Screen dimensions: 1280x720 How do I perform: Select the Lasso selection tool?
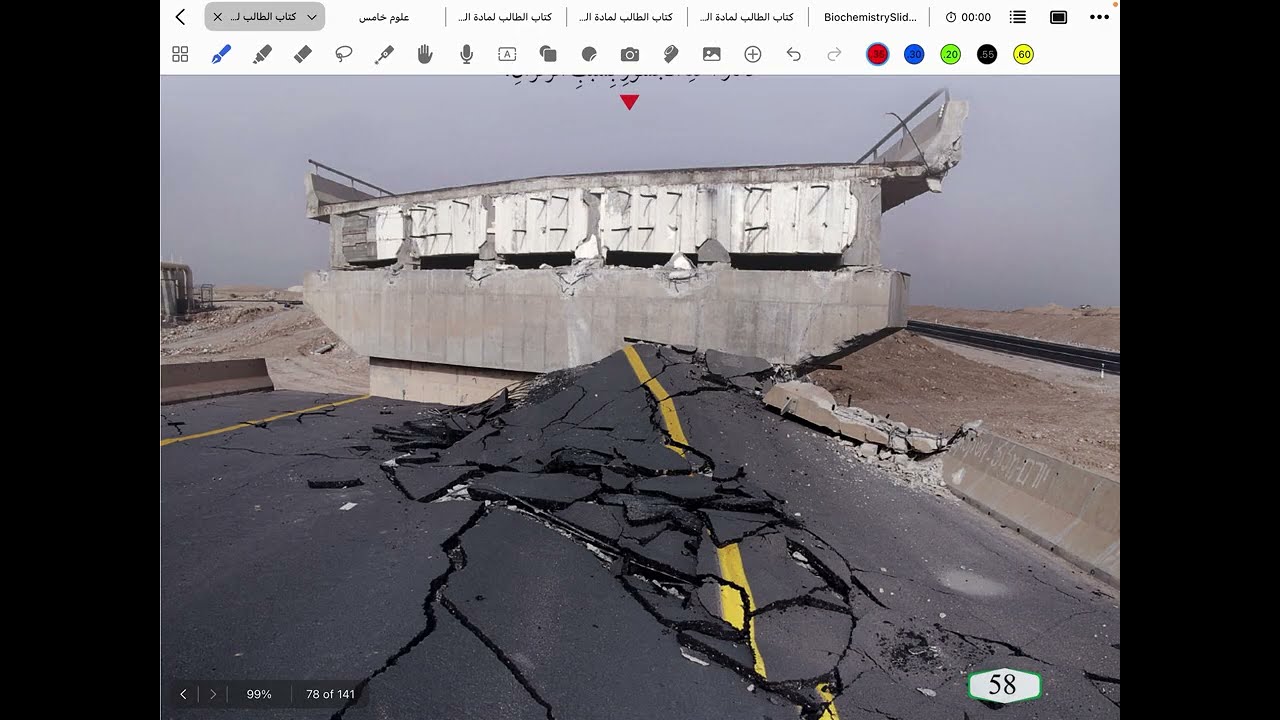click(344, 54)
